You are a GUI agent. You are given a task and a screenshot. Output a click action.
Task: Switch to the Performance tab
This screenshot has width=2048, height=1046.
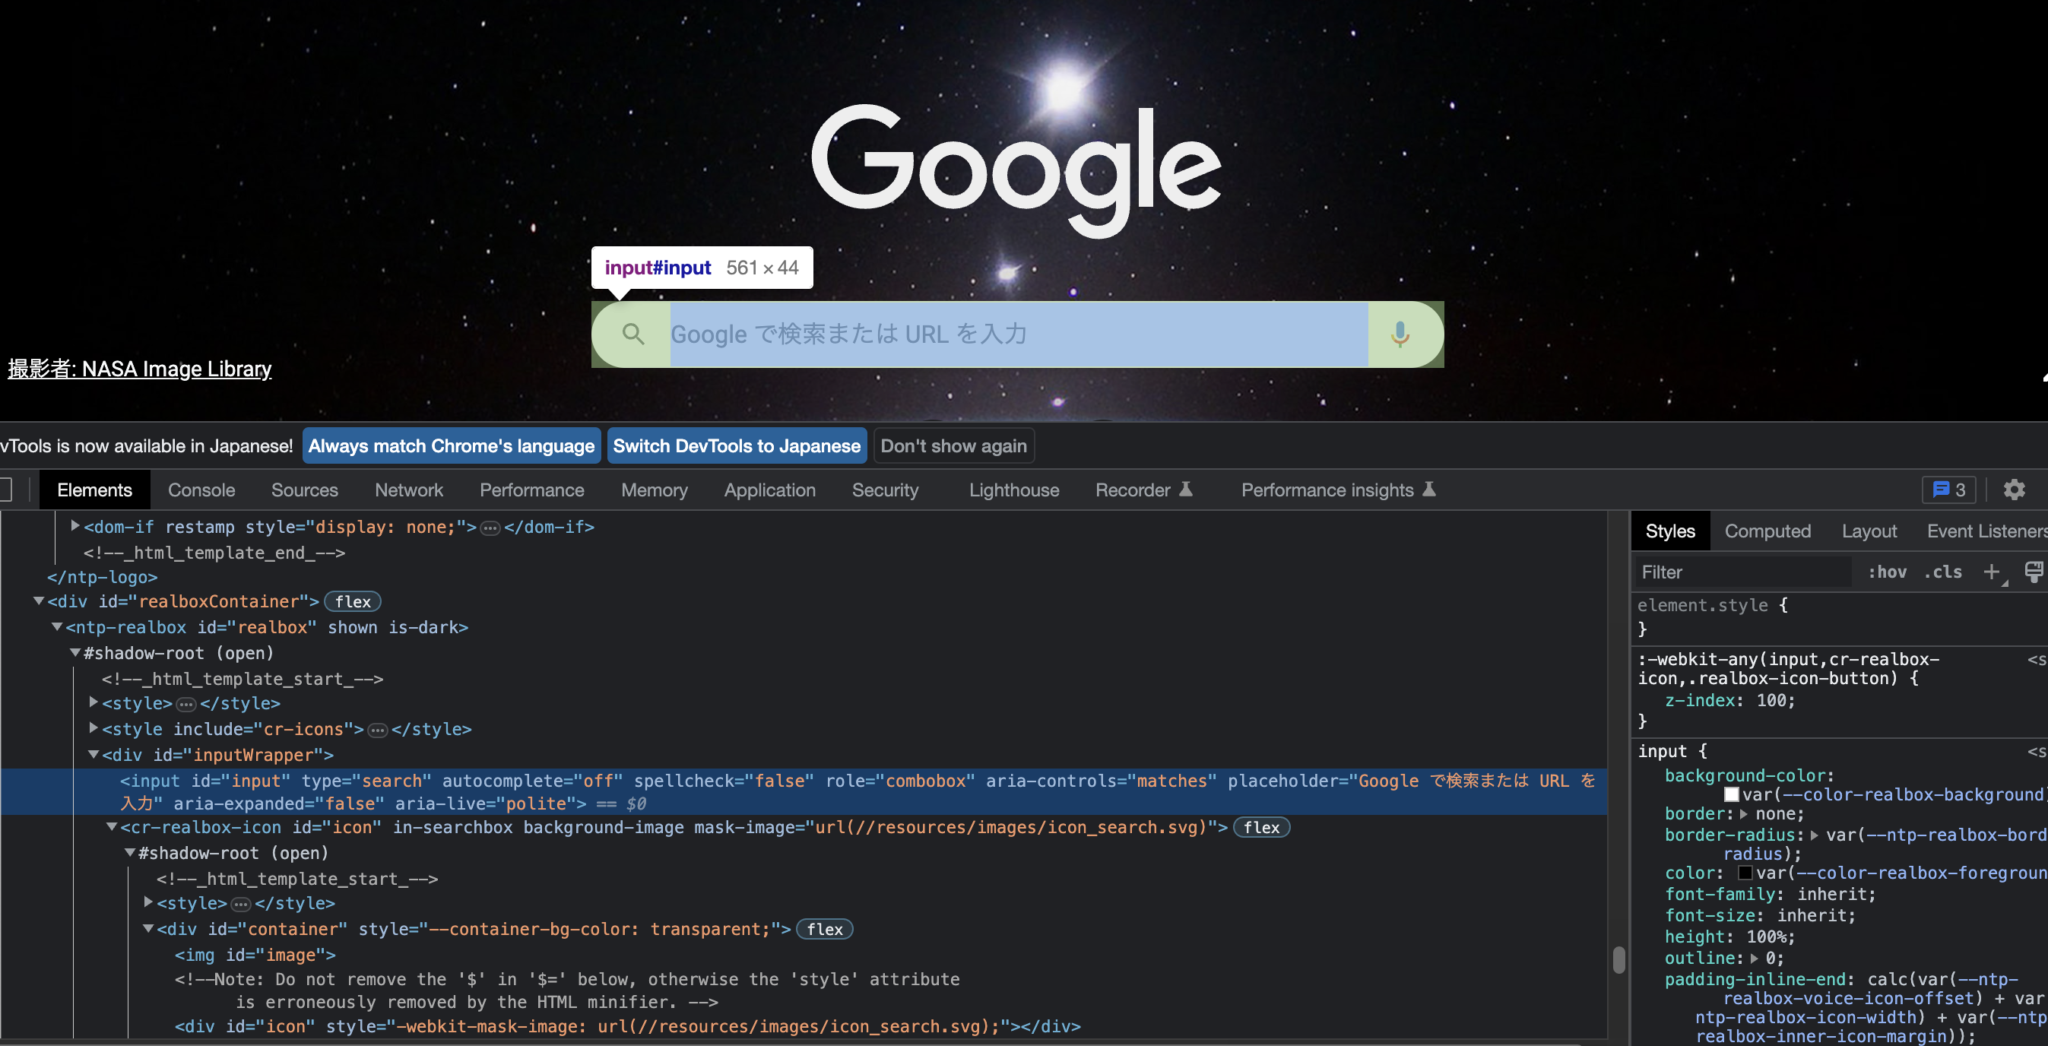coord(531,490)
